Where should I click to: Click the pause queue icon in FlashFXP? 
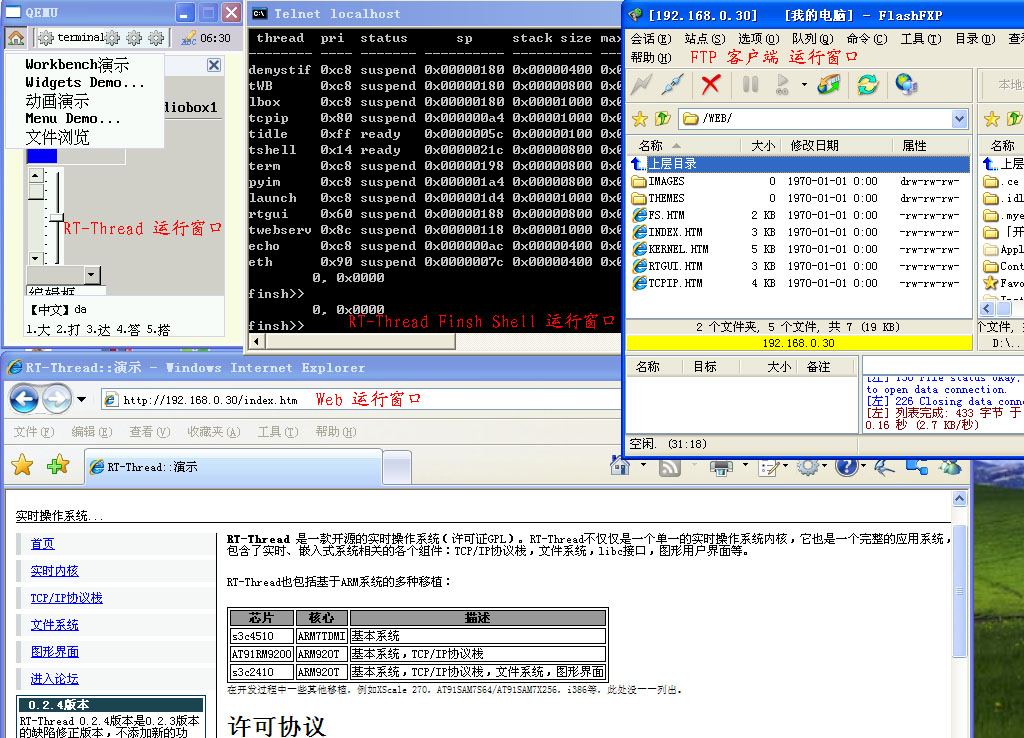point(750,84)
